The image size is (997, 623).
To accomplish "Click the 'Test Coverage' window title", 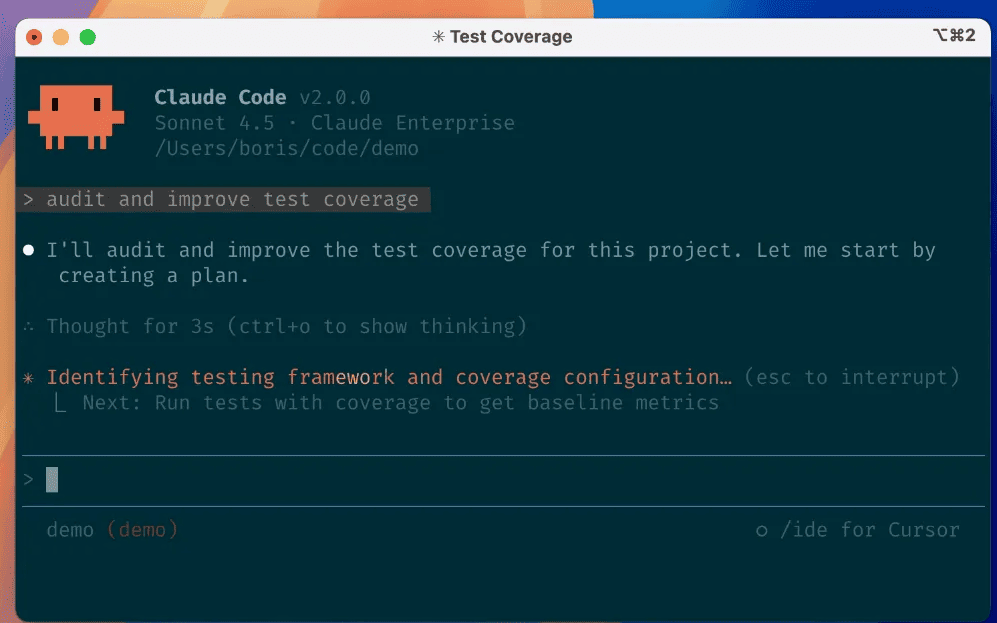I will point(510,37).
